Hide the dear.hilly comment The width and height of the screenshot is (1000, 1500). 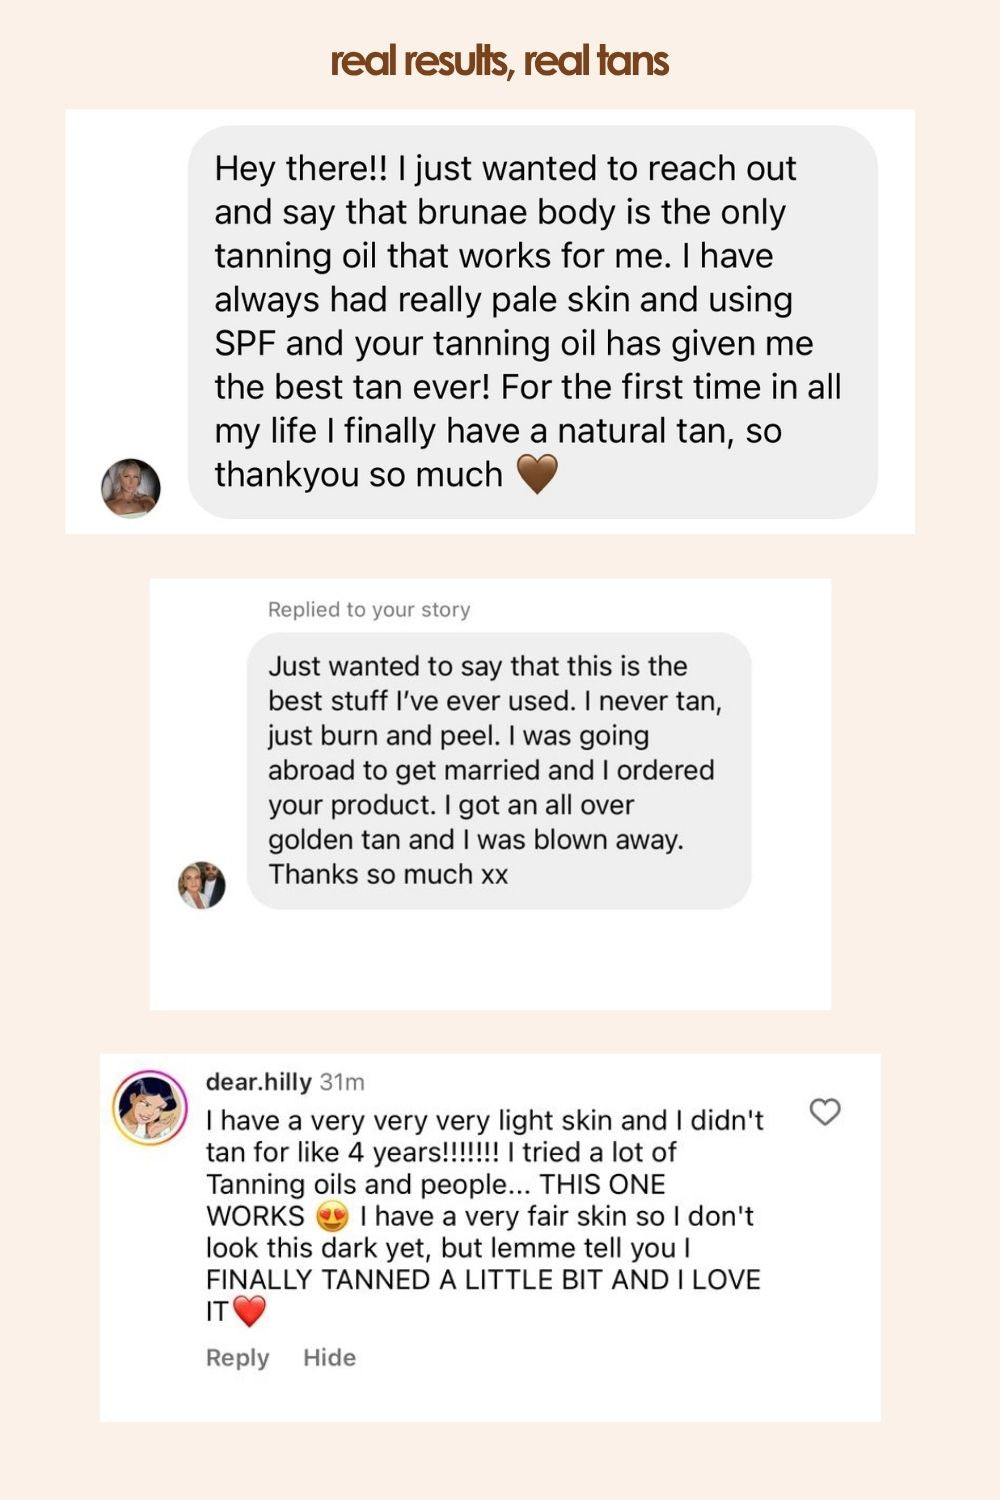click(x=329, y=1358)
